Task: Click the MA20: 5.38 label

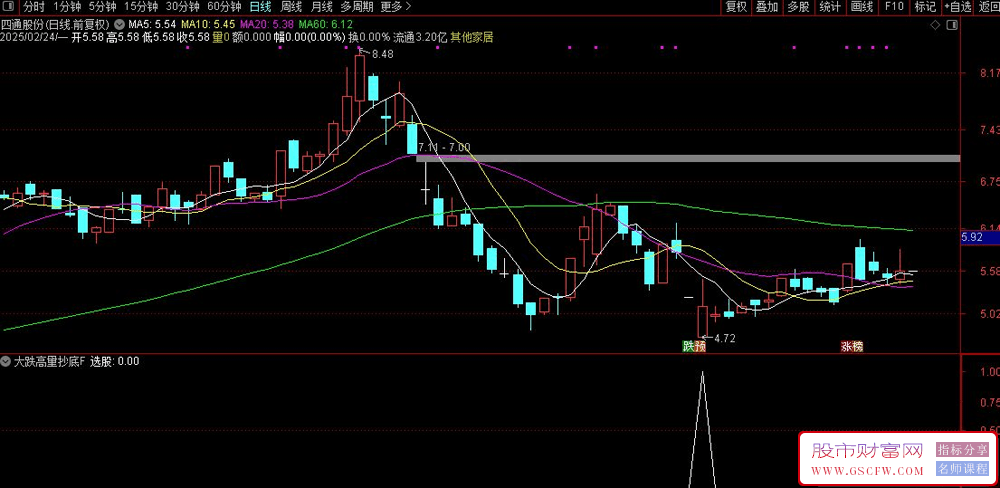Action: coord(267,24)
